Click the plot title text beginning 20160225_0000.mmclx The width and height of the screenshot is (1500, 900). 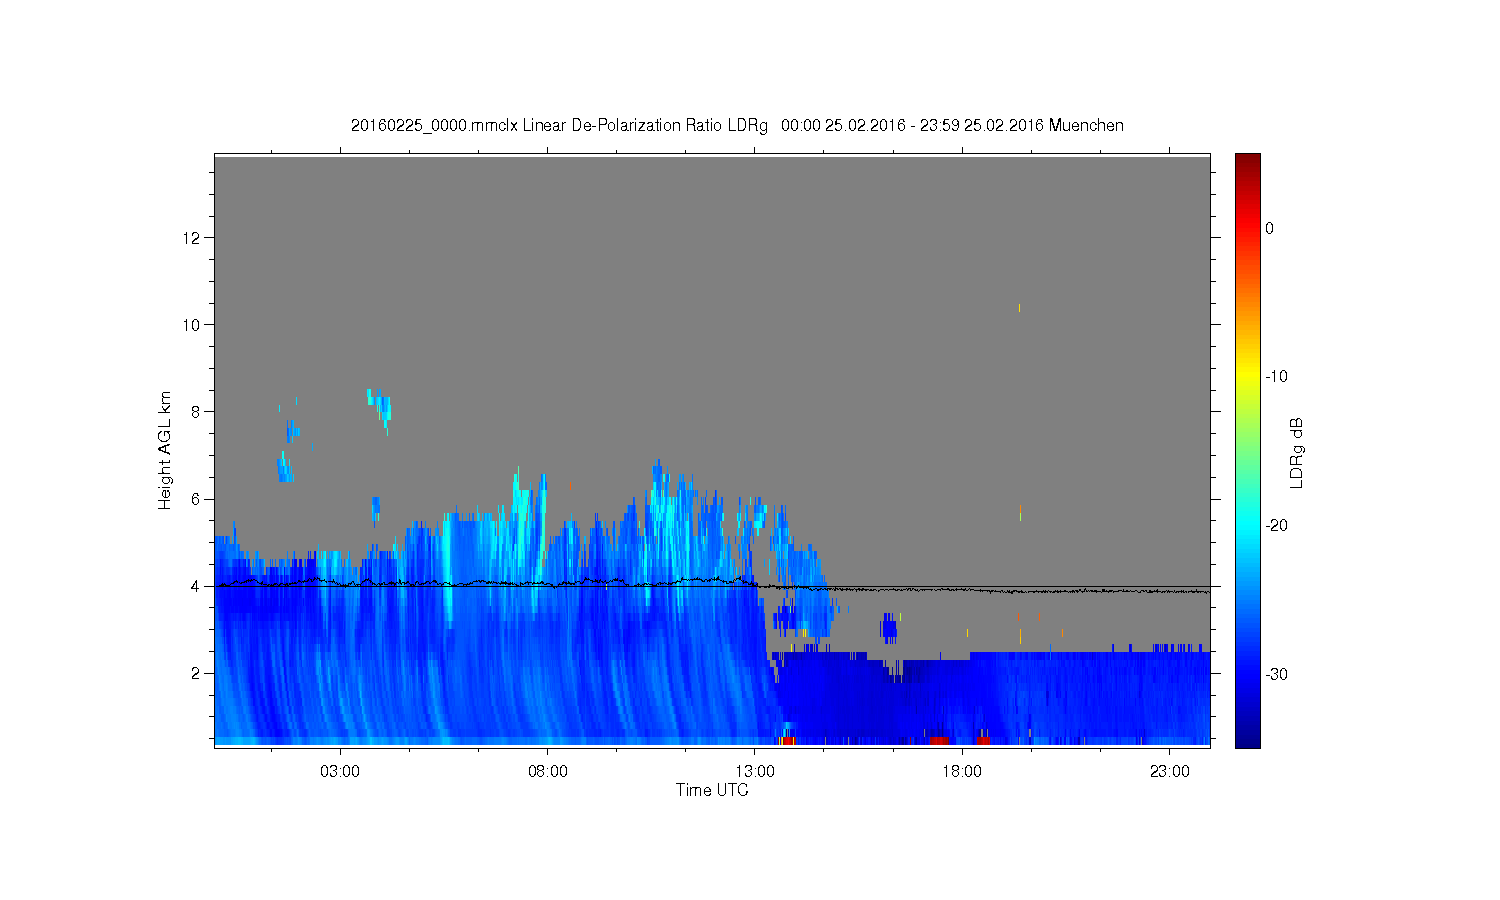[x=737, y=126]
